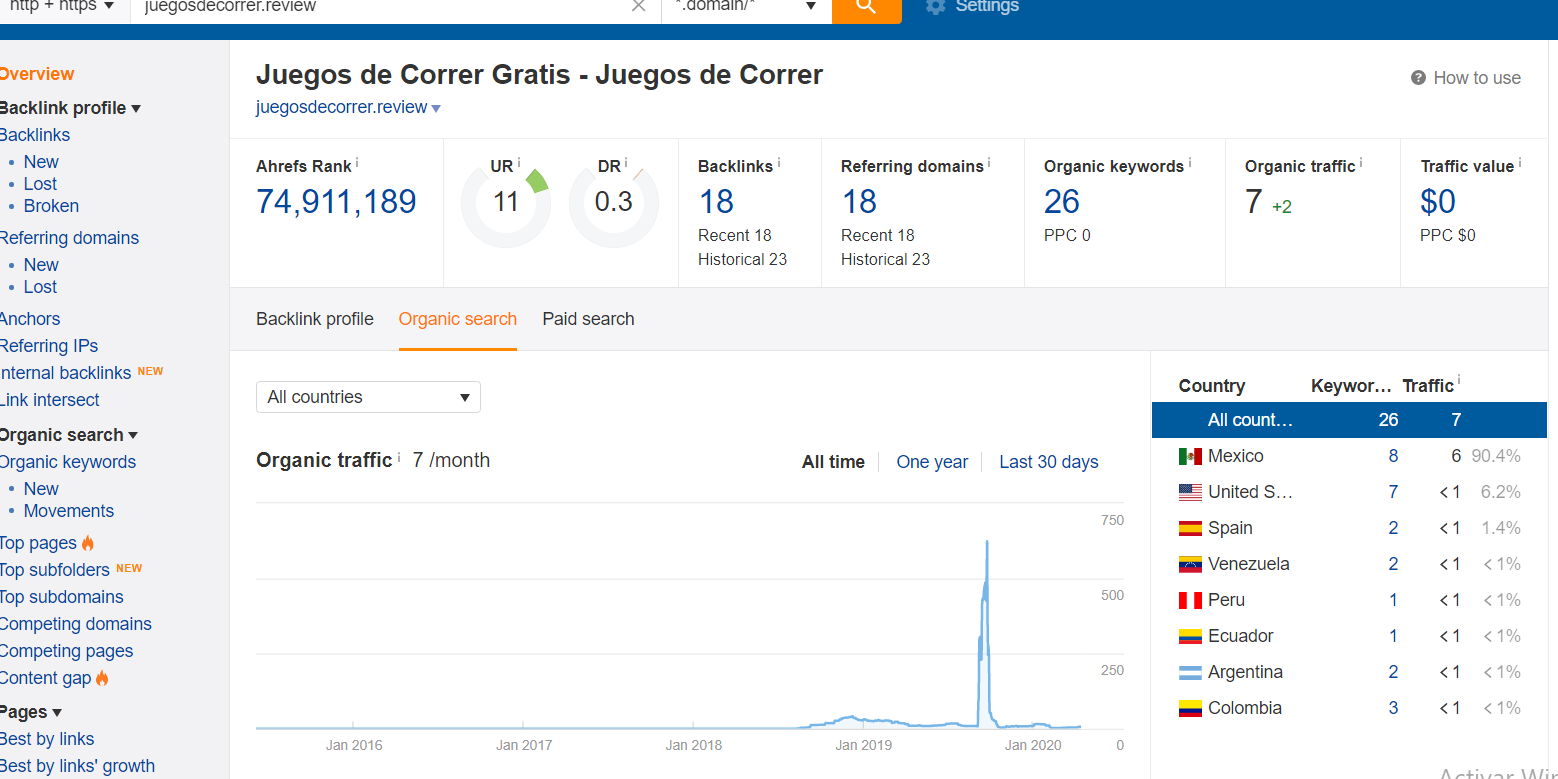The image size is (1558, 779).
Task: Click the Venezuela flag icon
Action: 1190,564
